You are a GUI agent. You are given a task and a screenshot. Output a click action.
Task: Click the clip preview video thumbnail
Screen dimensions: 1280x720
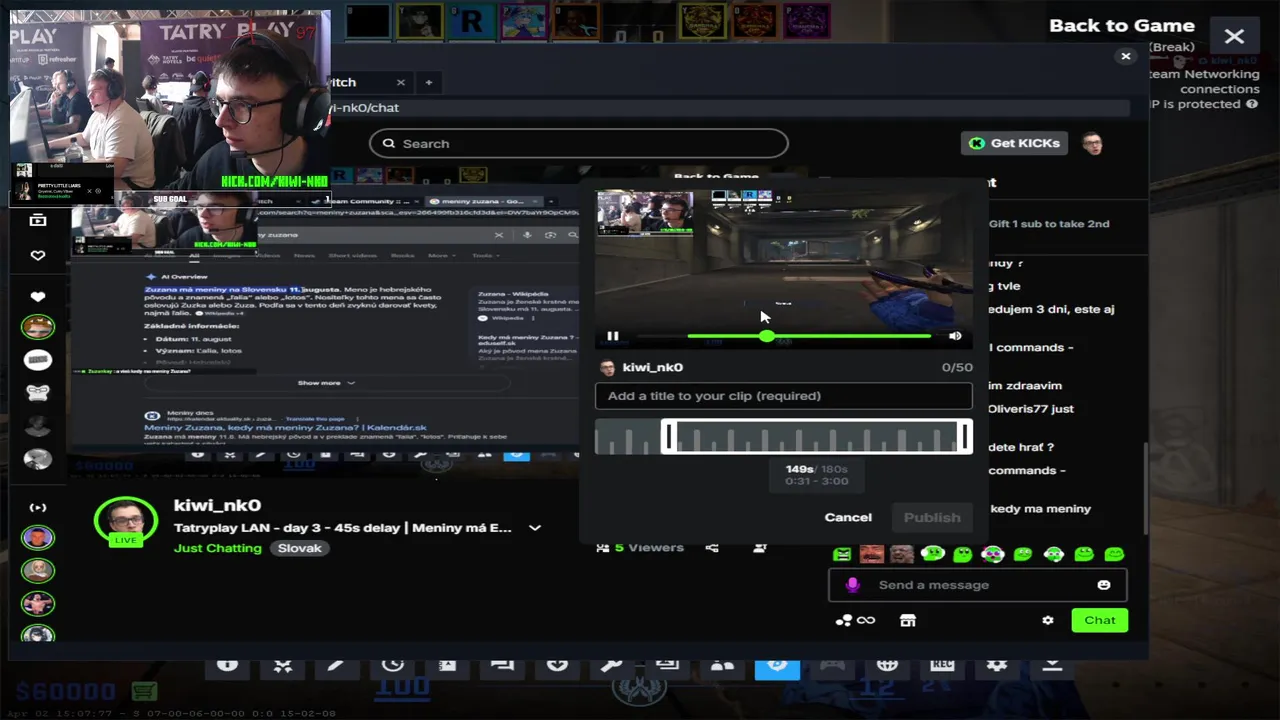(x=783, y=270)
